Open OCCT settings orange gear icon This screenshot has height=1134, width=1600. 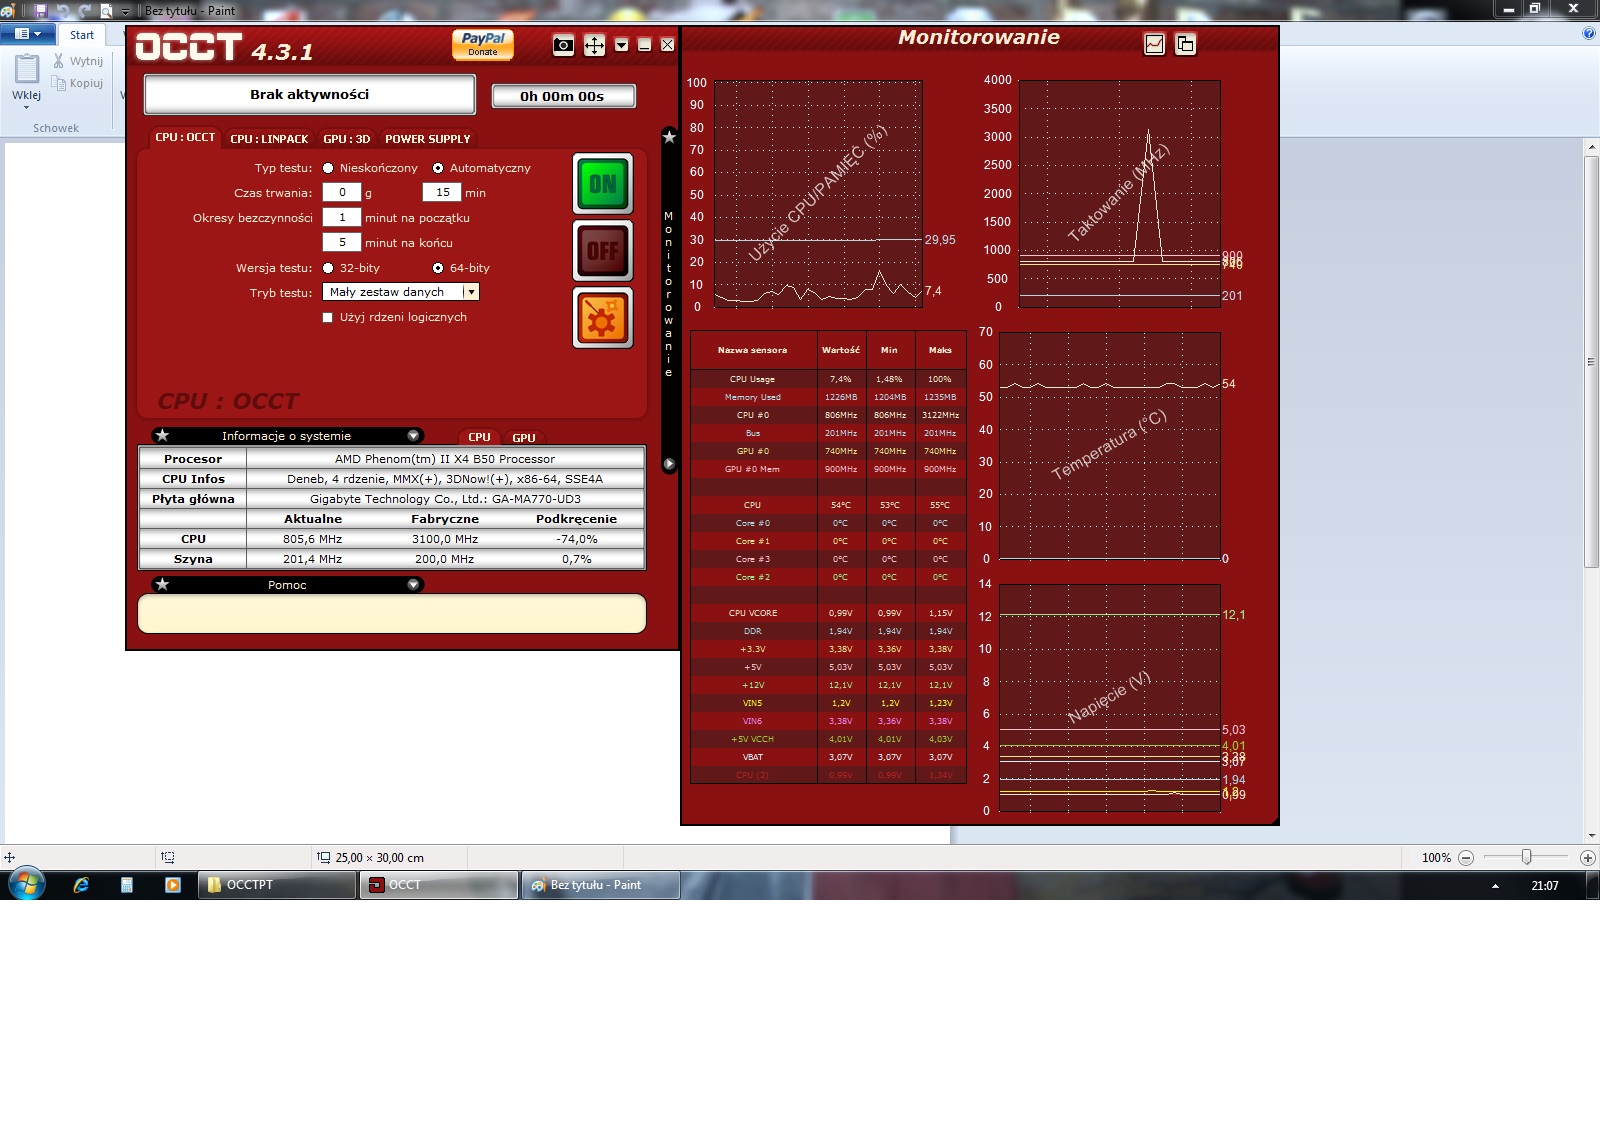click(603, 318)
